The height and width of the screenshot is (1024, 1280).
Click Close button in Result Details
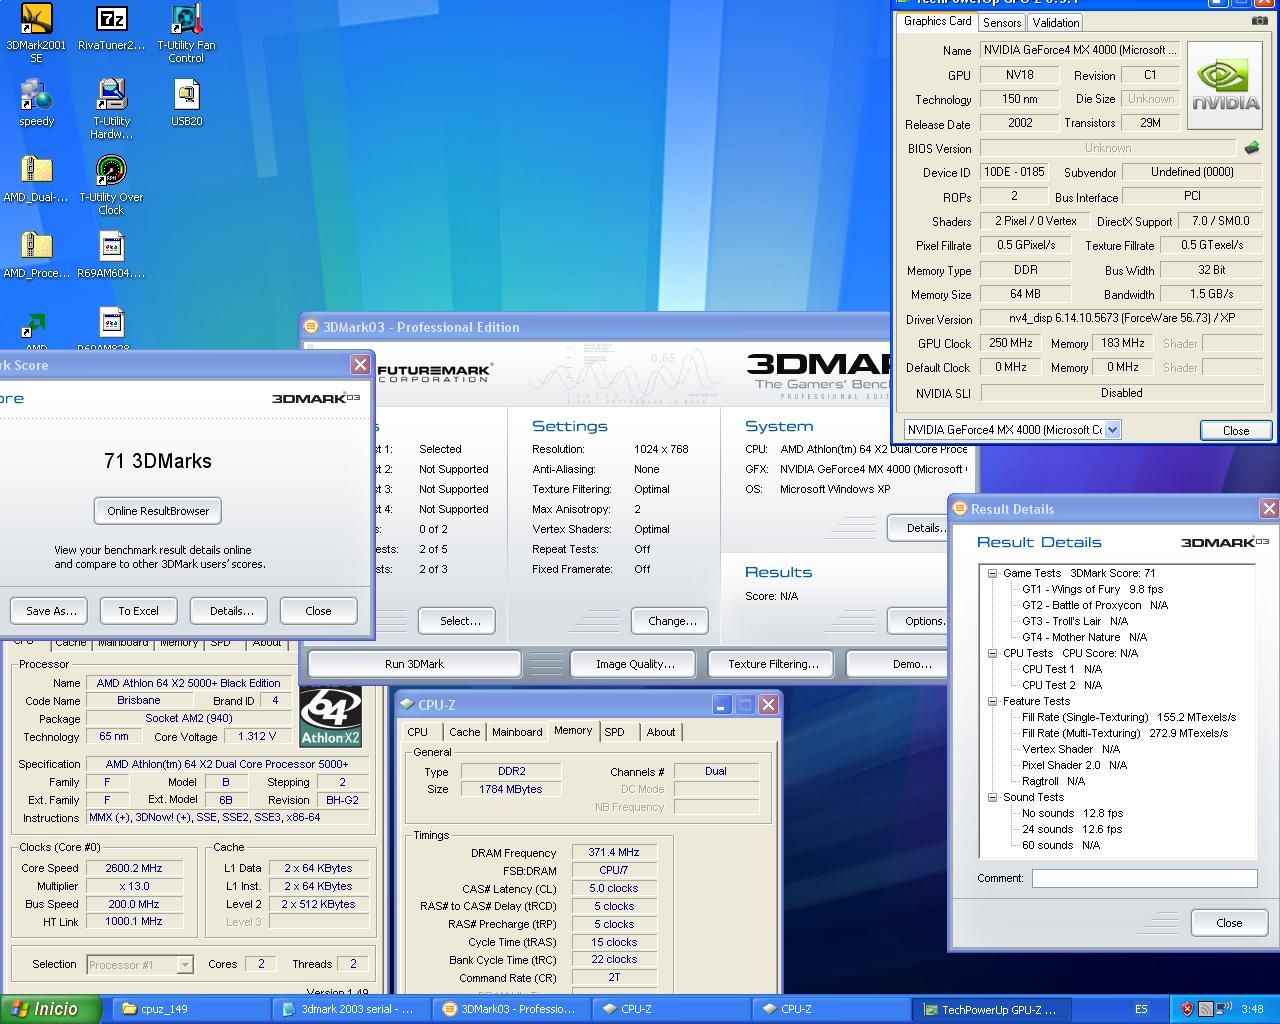click(1229, 923)
